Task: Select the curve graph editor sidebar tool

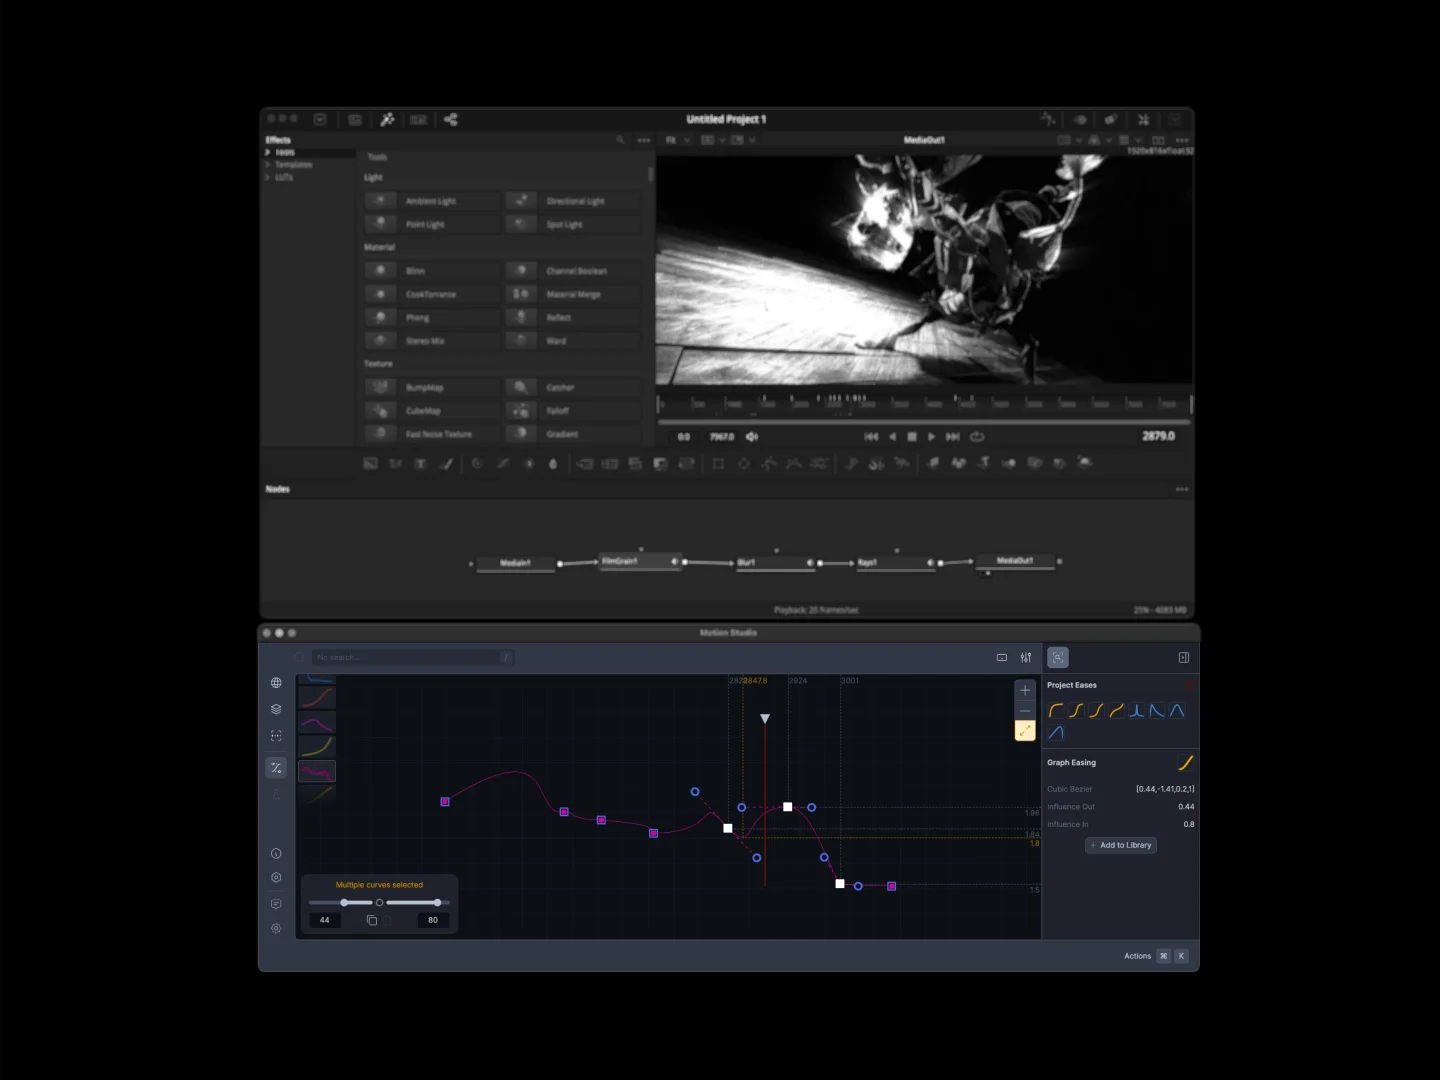Action: [x=276, y=768]
